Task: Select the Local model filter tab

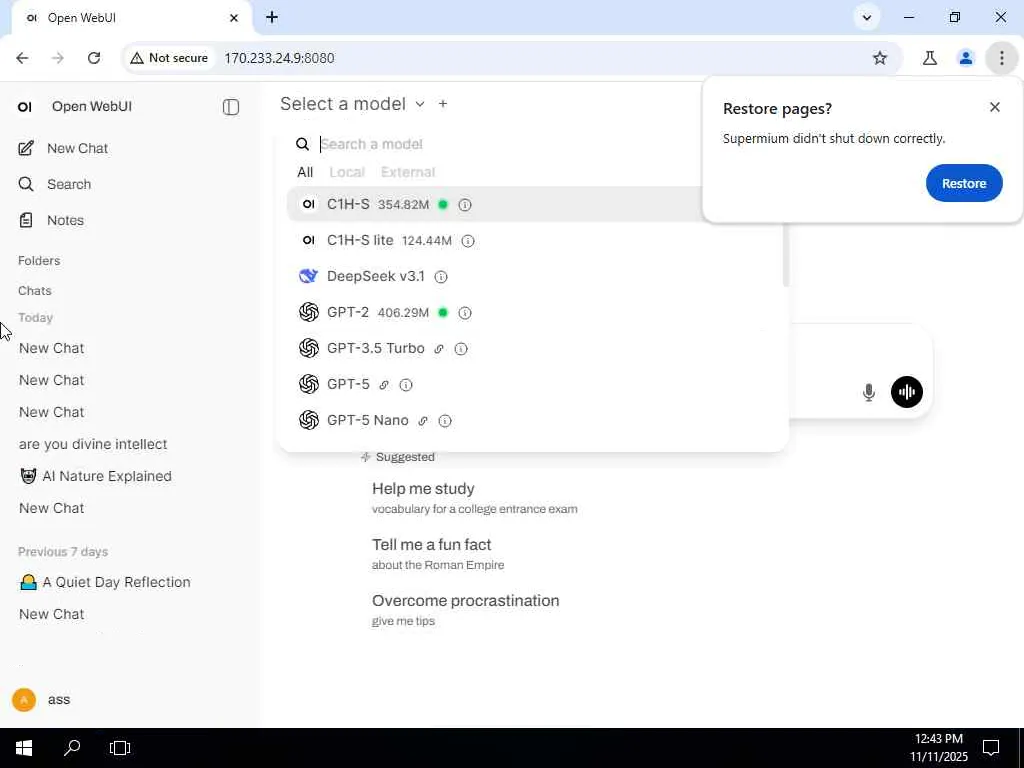Action: (x=347, y=172)
